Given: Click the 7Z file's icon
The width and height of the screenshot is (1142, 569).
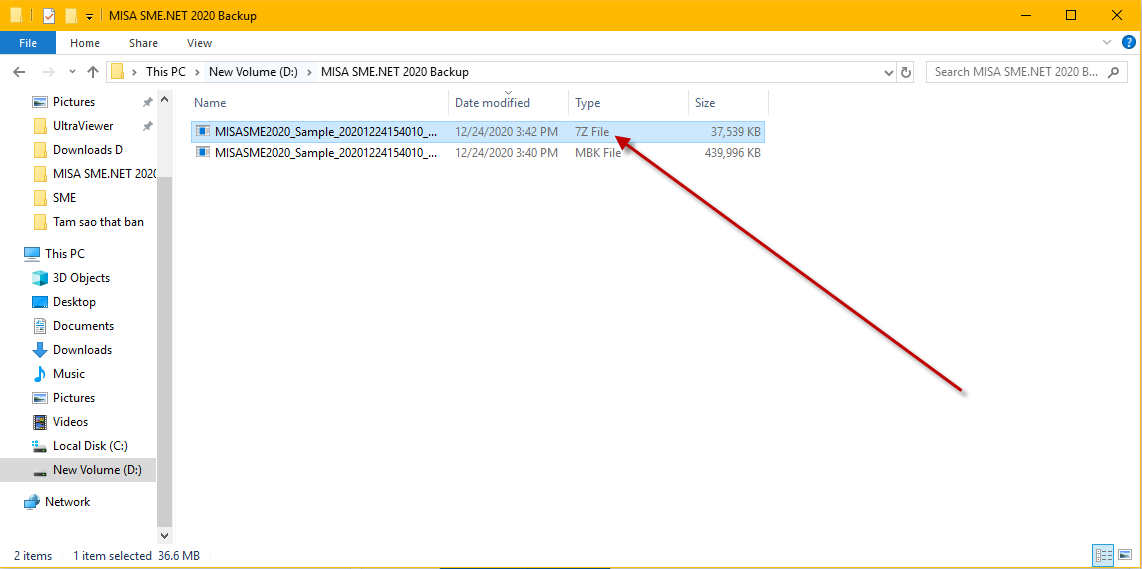Looking at the screenshot, I should pyautogui.click(x=202, y=132).
